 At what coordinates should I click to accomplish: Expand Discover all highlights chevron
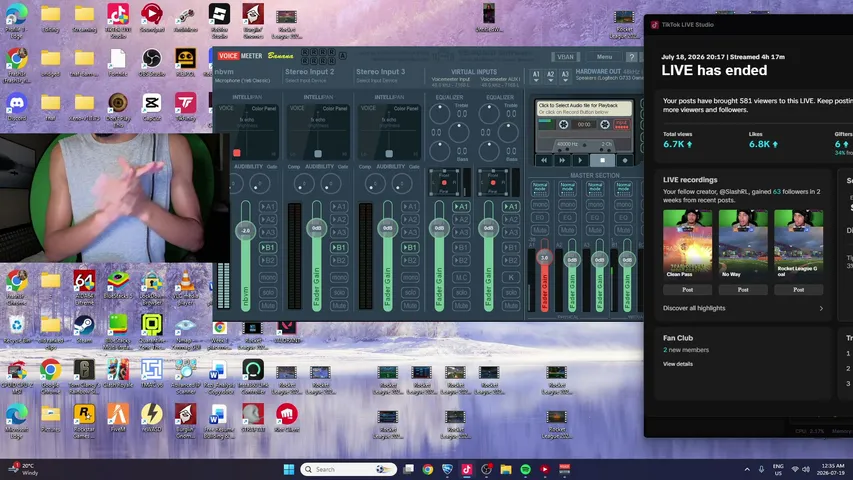[821, 308]
